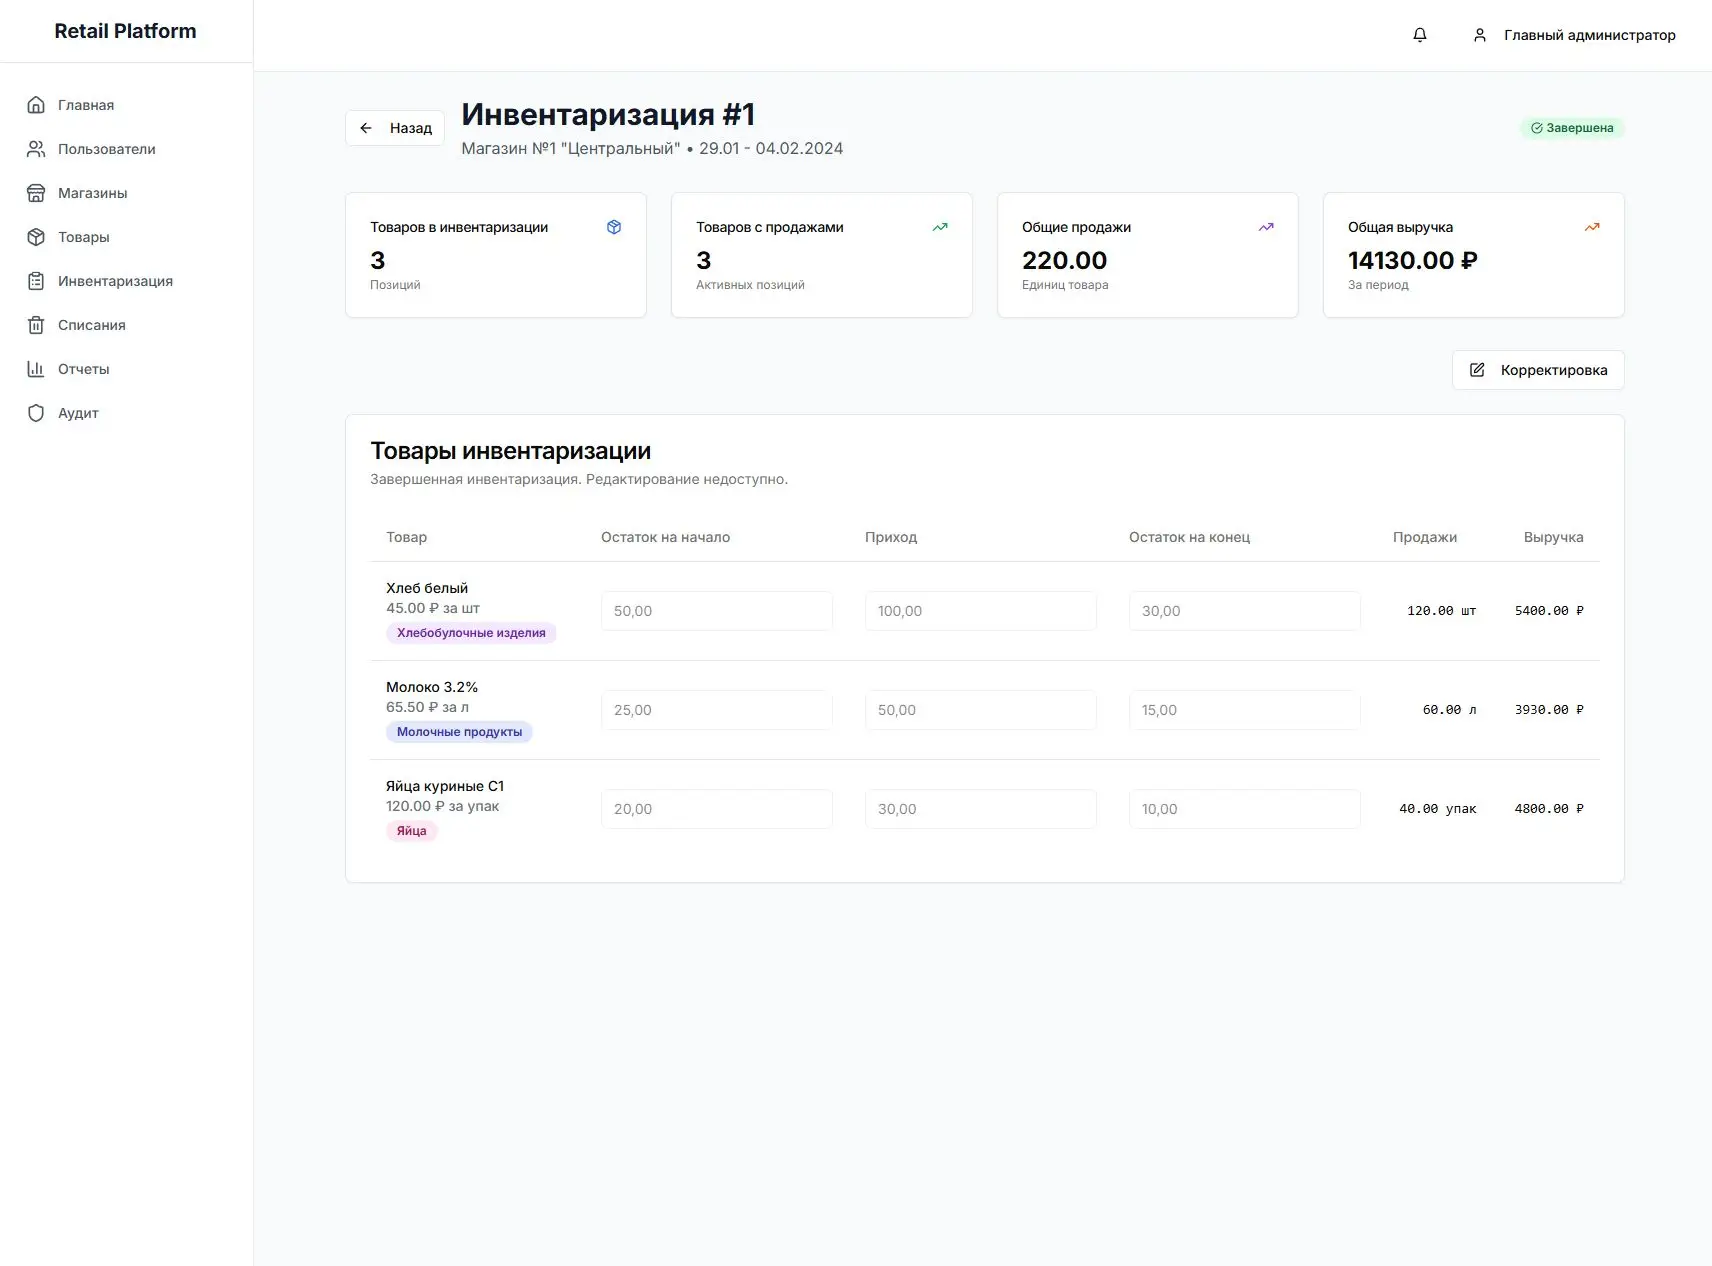Click the Завершена status badge
Viewport: 1712px width, 1266px height.
tap(1572, 127)
